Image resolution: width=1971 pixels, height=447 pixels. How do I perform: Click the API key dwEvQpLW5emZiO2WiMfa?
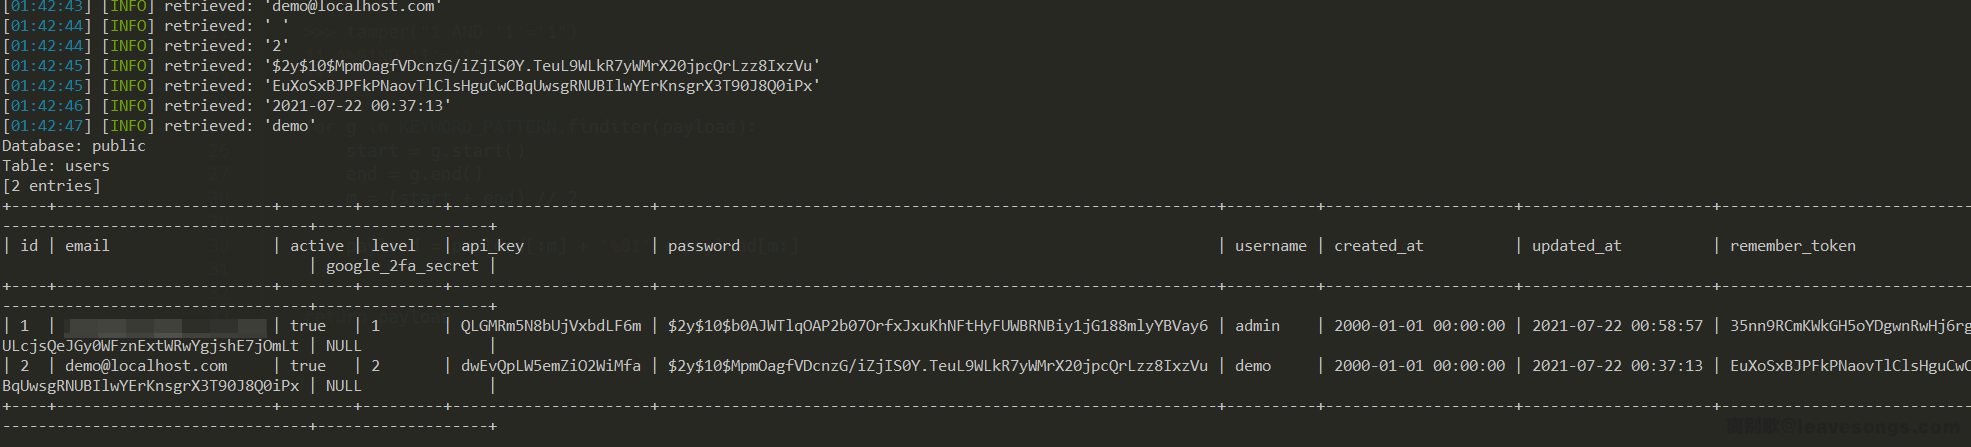pyautogui.click(x=551, y=366)
